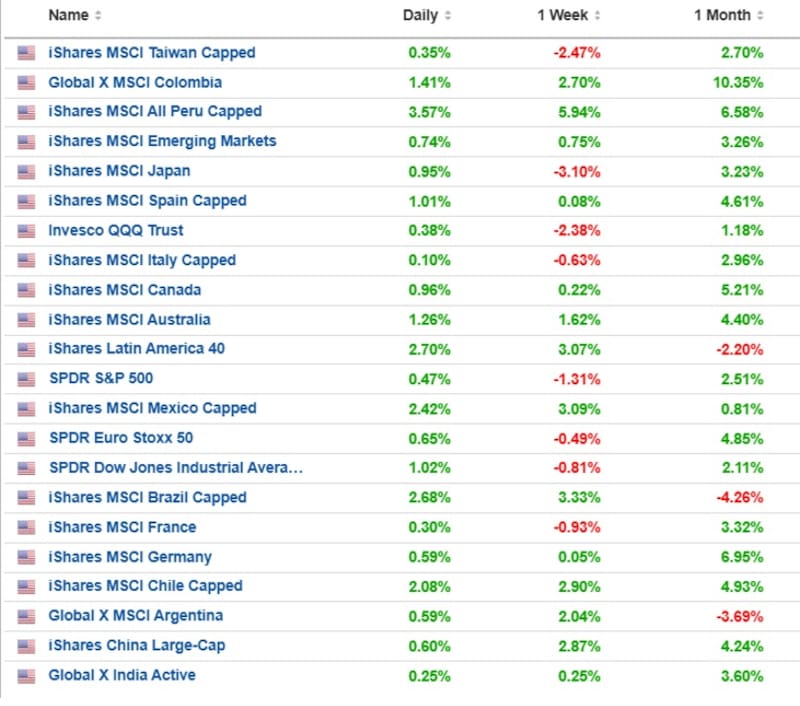800x706 pixels.
Task: Click flag icon beside iShares MSCI Italy Capped
Action: (x=26, y=261)
